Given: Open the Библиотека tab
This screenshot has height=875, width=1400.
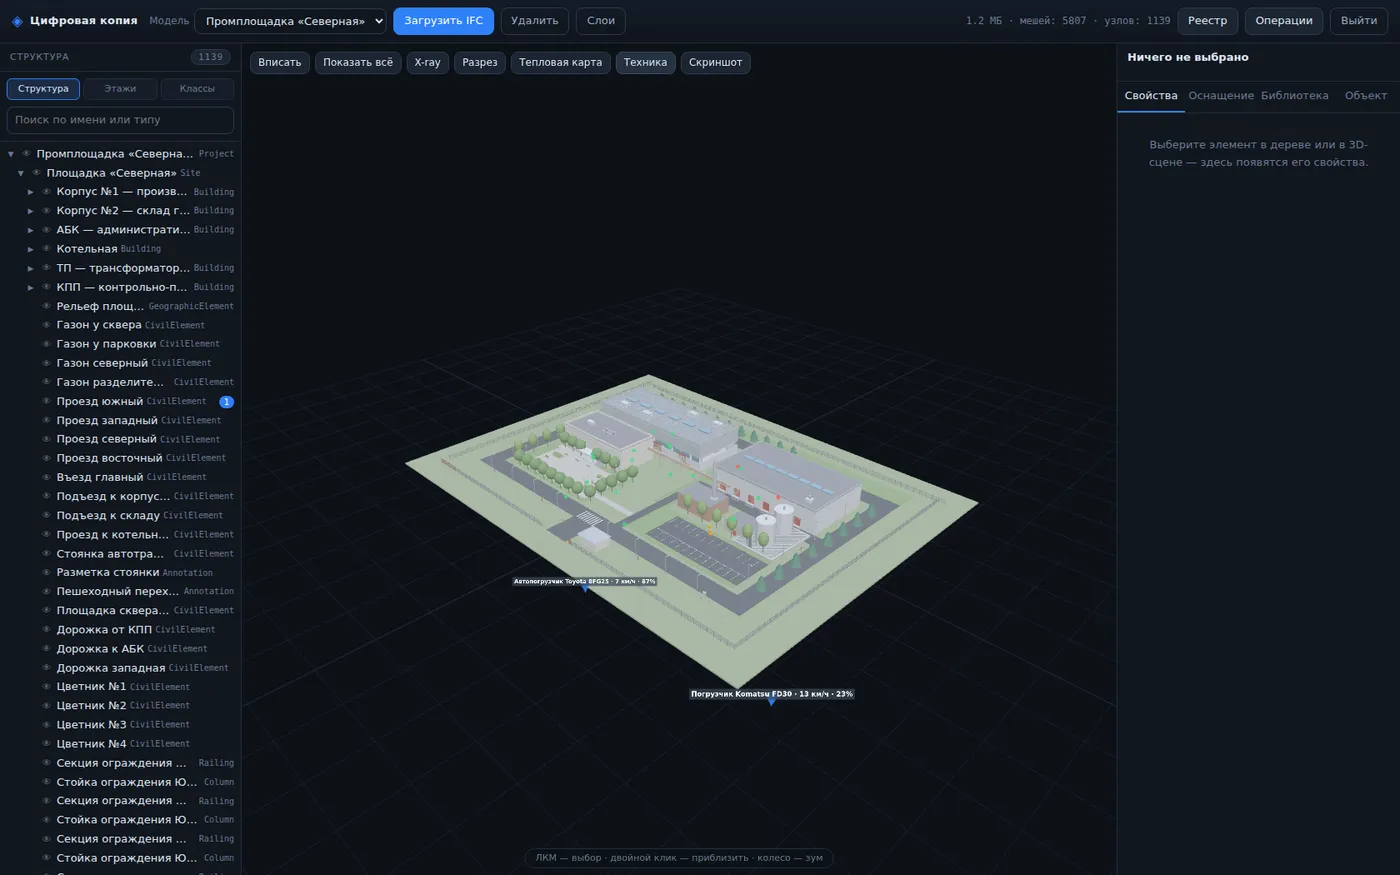Looking at the screenshot, I should 1295,96.
